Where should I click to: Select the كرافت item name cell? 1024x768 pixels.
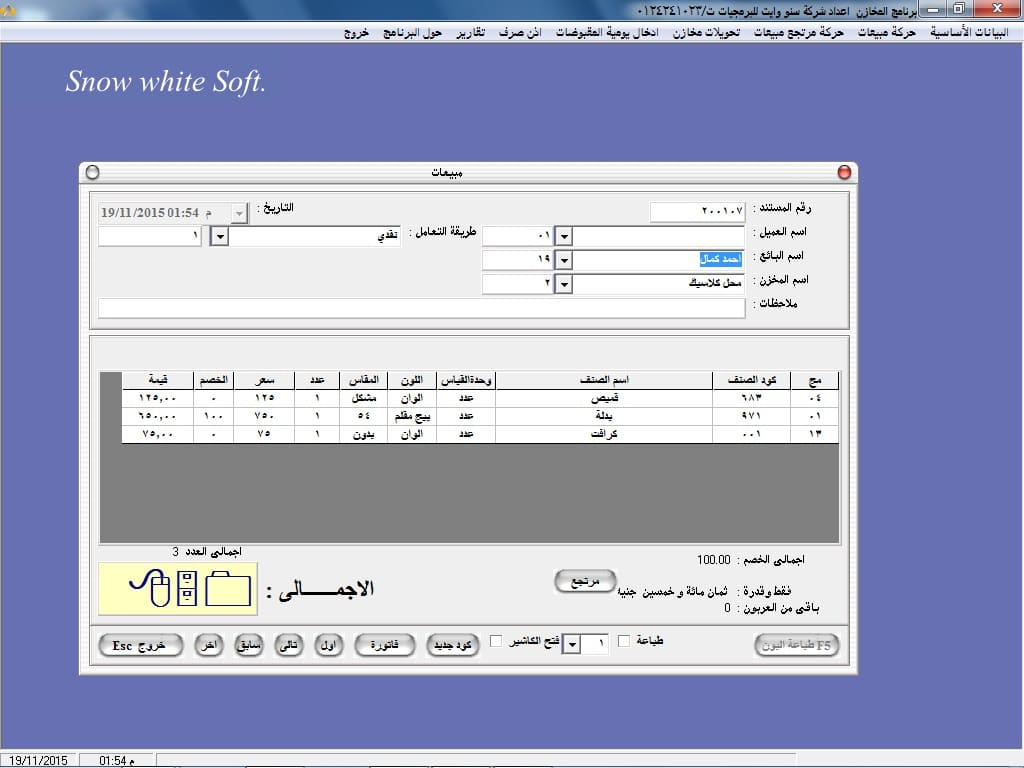(x=604, y=434)
